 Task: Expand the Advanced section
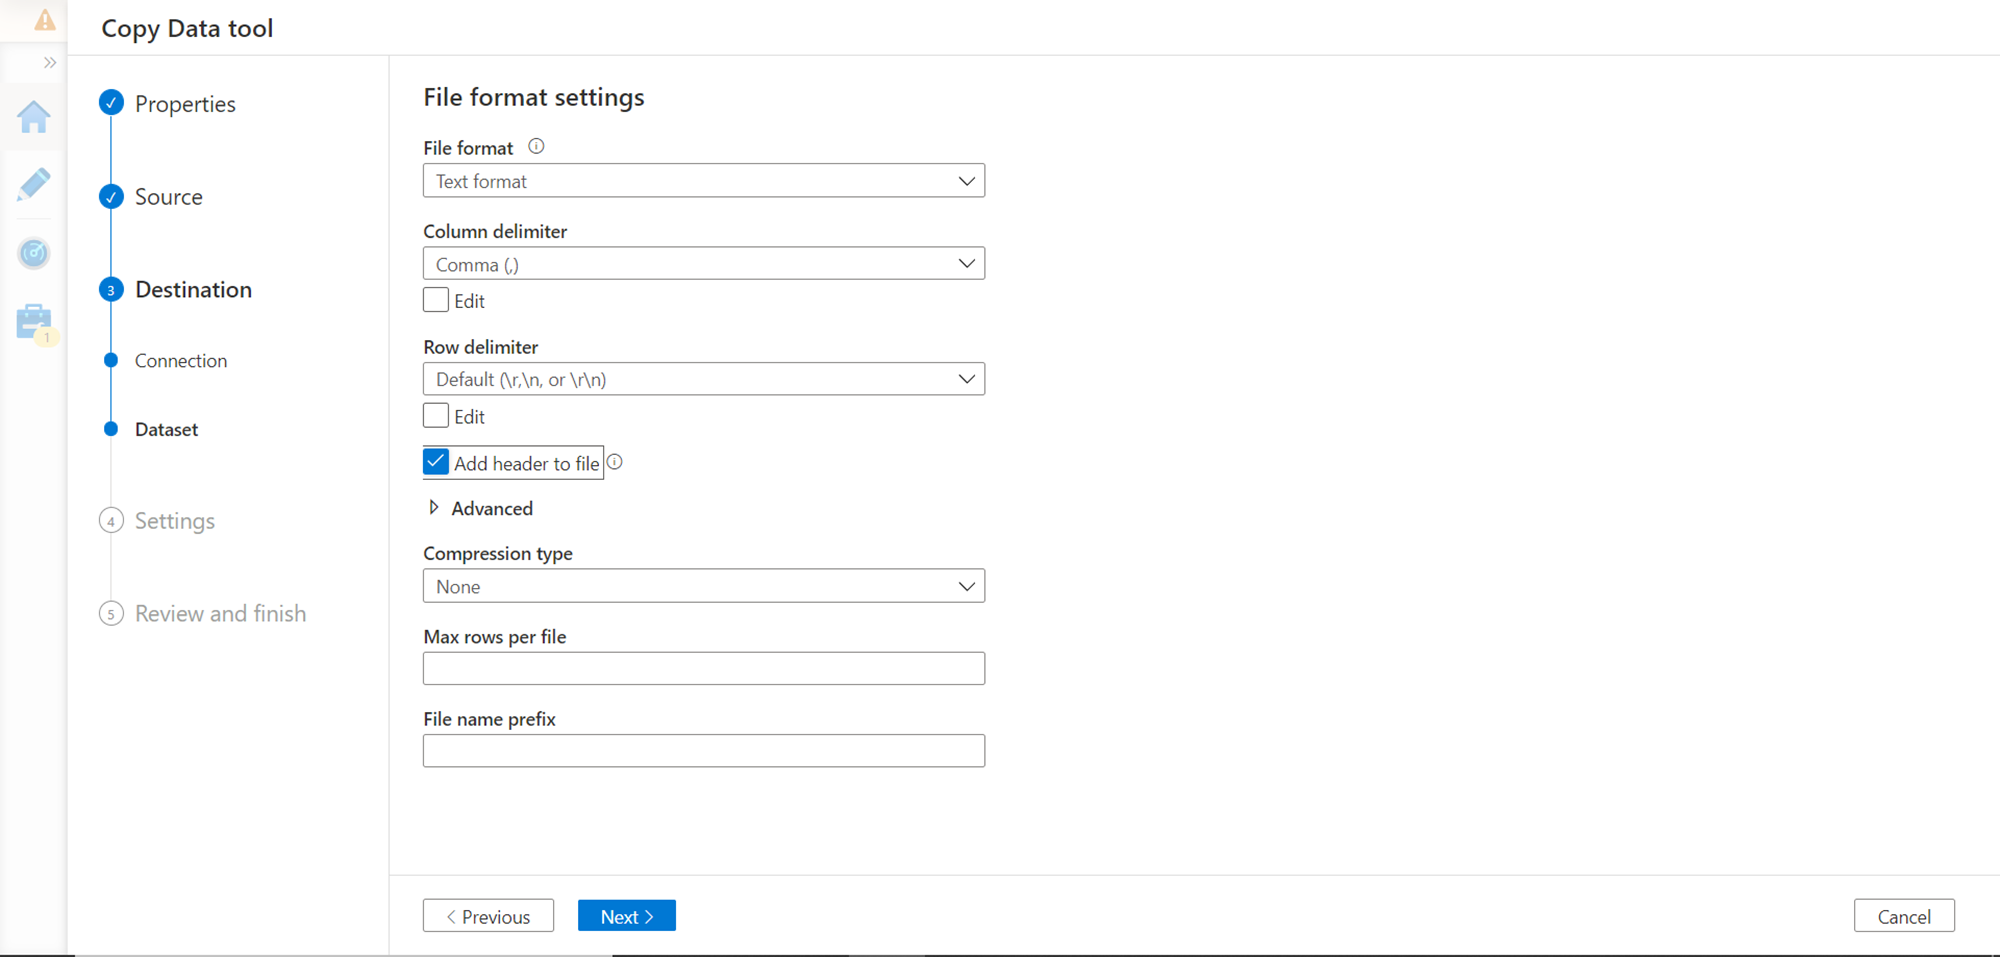480,508
